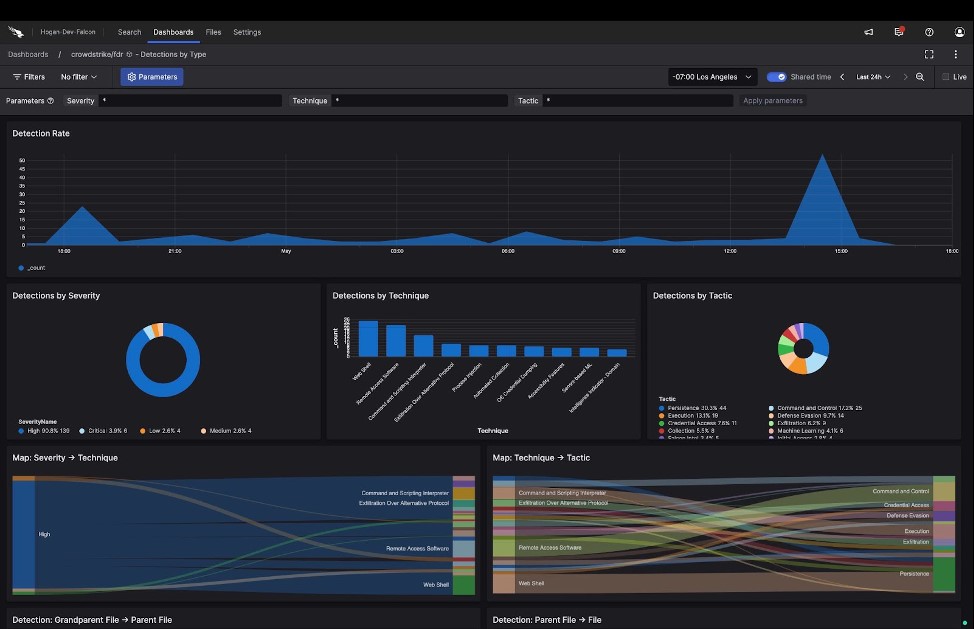Open the Last 24h time range dropdown
Screen dimensions: 974x629
(873, 76)
